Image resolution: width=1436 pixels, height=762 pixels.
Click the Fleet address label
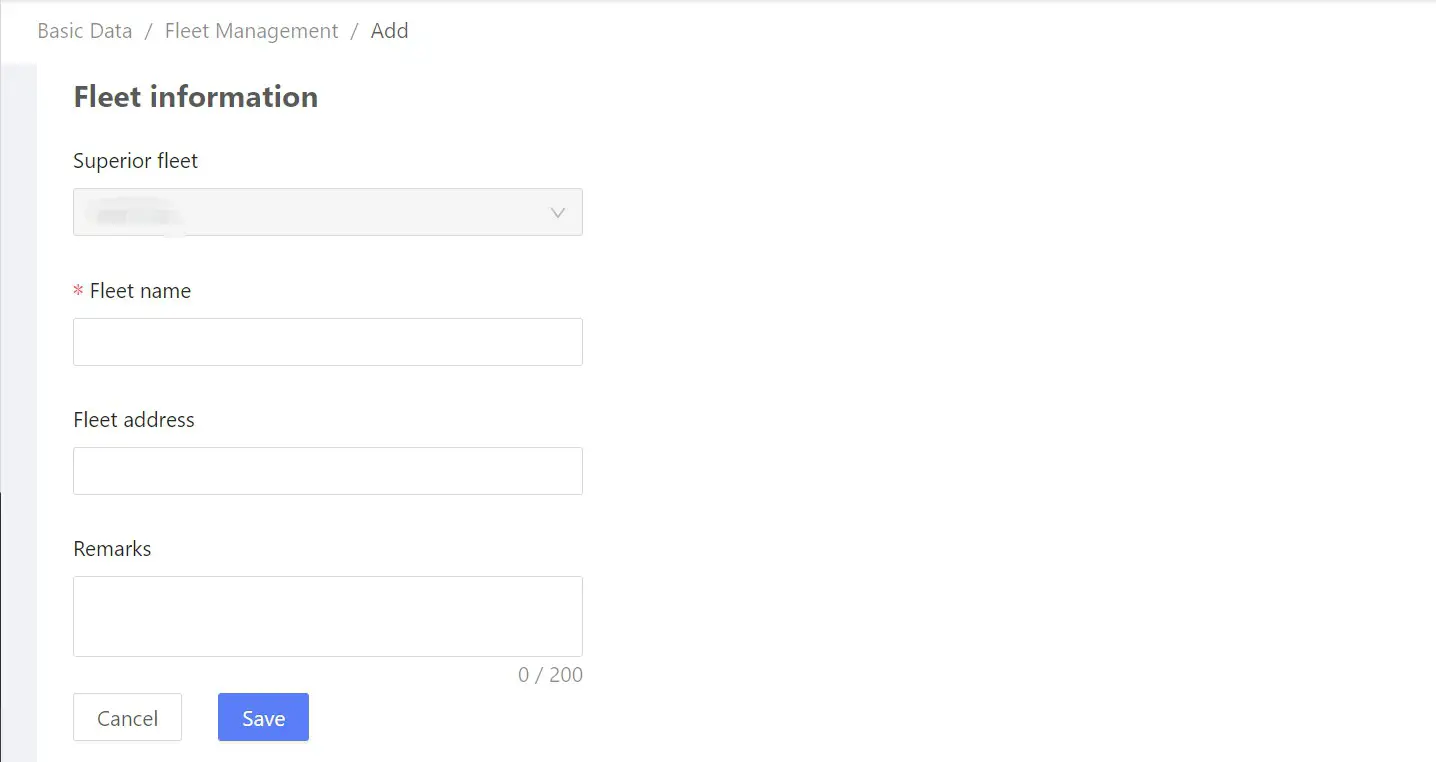[133, 419]
